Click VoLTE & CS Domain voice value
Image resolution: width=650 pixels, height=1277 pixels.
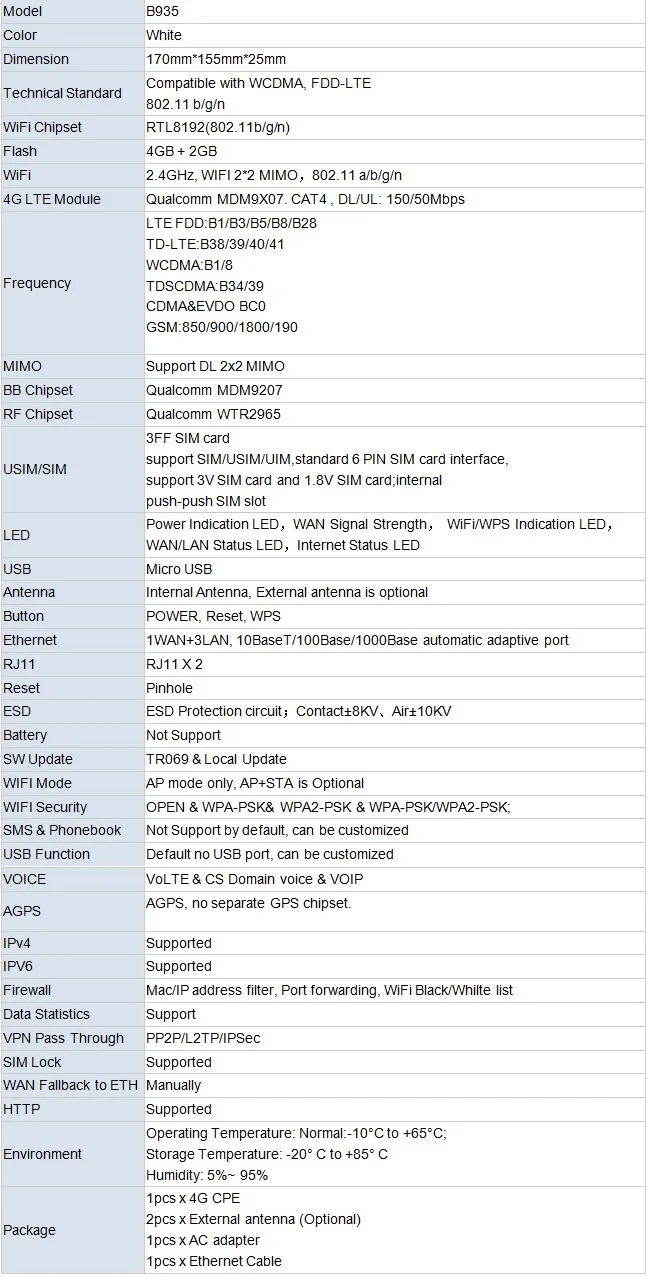click(255, 879)
